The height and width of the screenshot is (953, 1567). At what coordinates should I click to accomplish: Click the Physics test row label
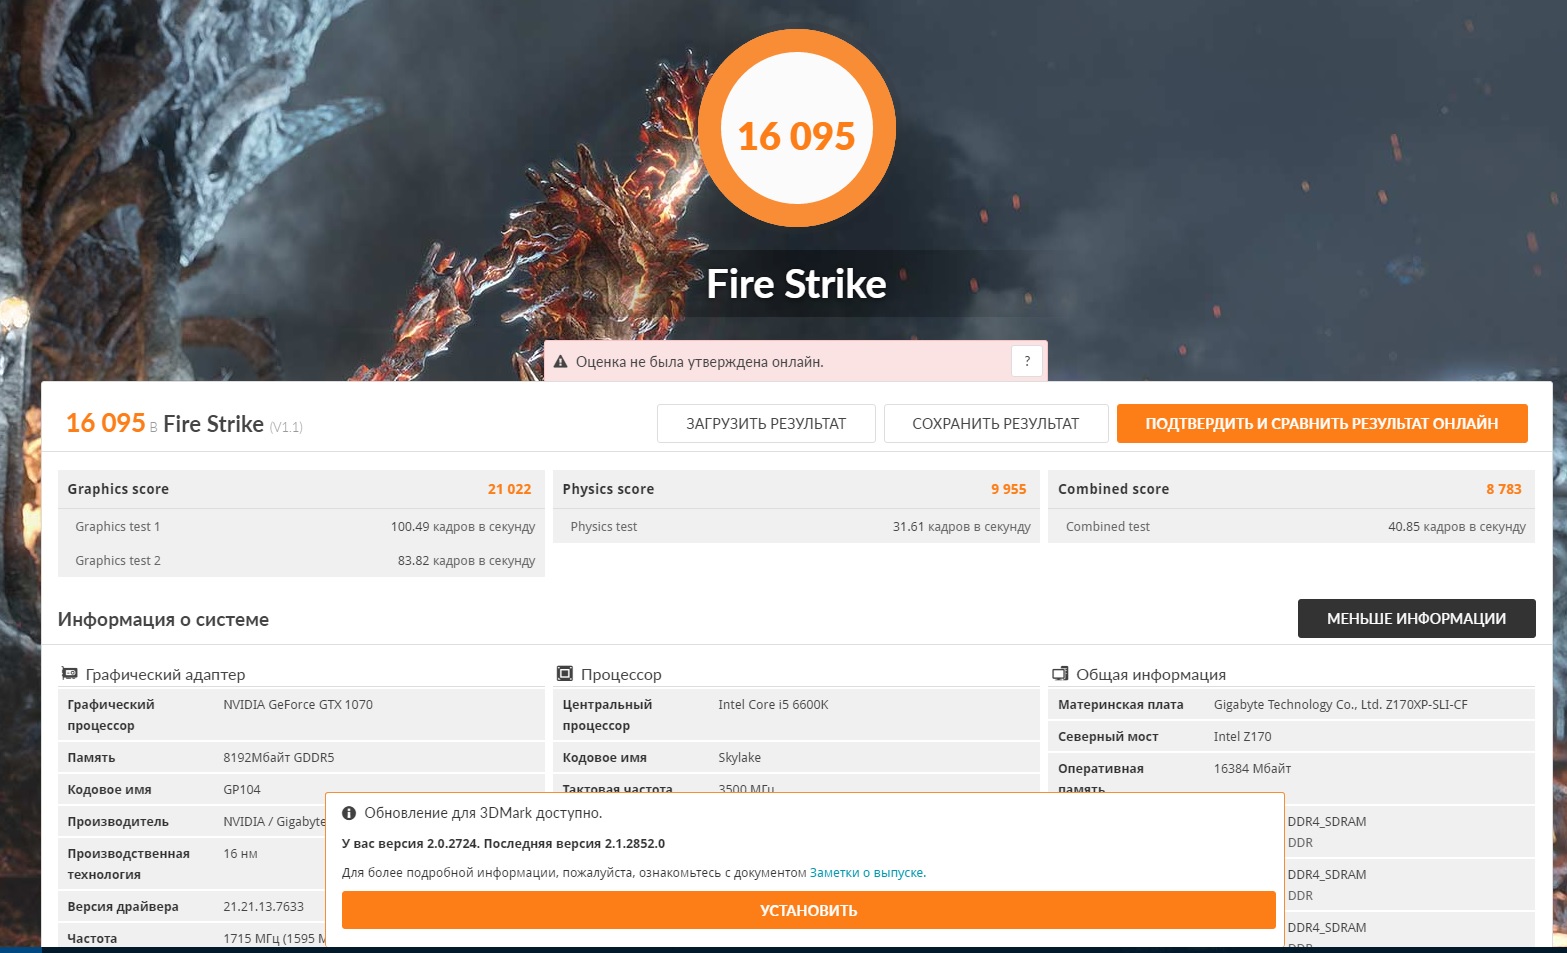604,526
